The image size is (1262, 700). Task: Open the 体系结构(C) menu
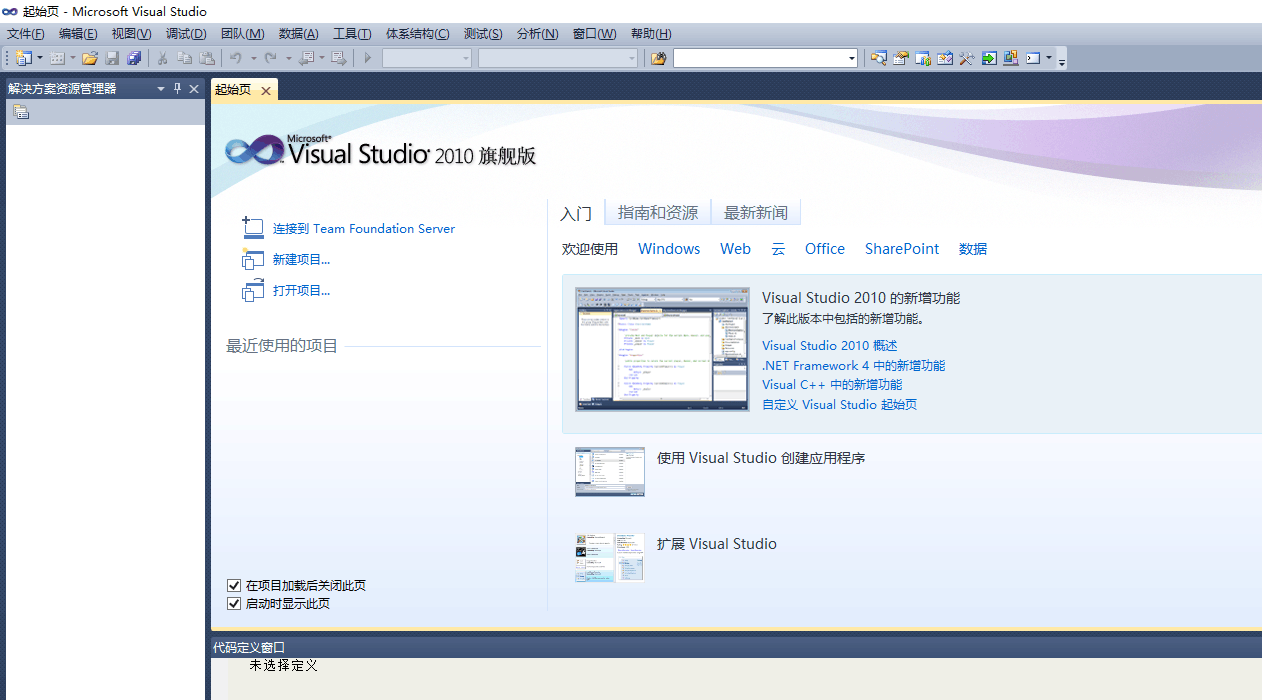417,34
